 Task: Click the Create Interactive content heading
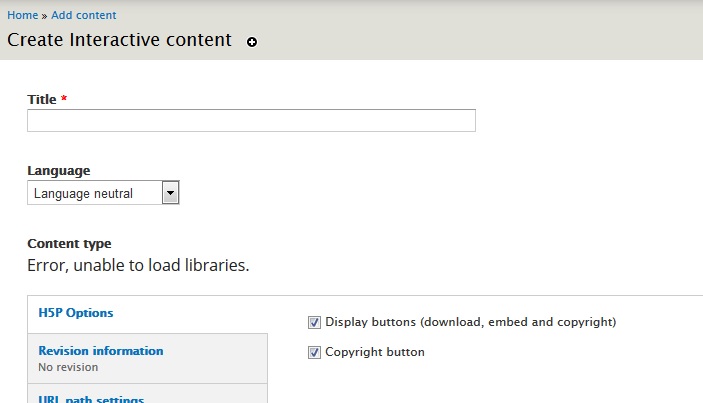click(x=119, y=40)
